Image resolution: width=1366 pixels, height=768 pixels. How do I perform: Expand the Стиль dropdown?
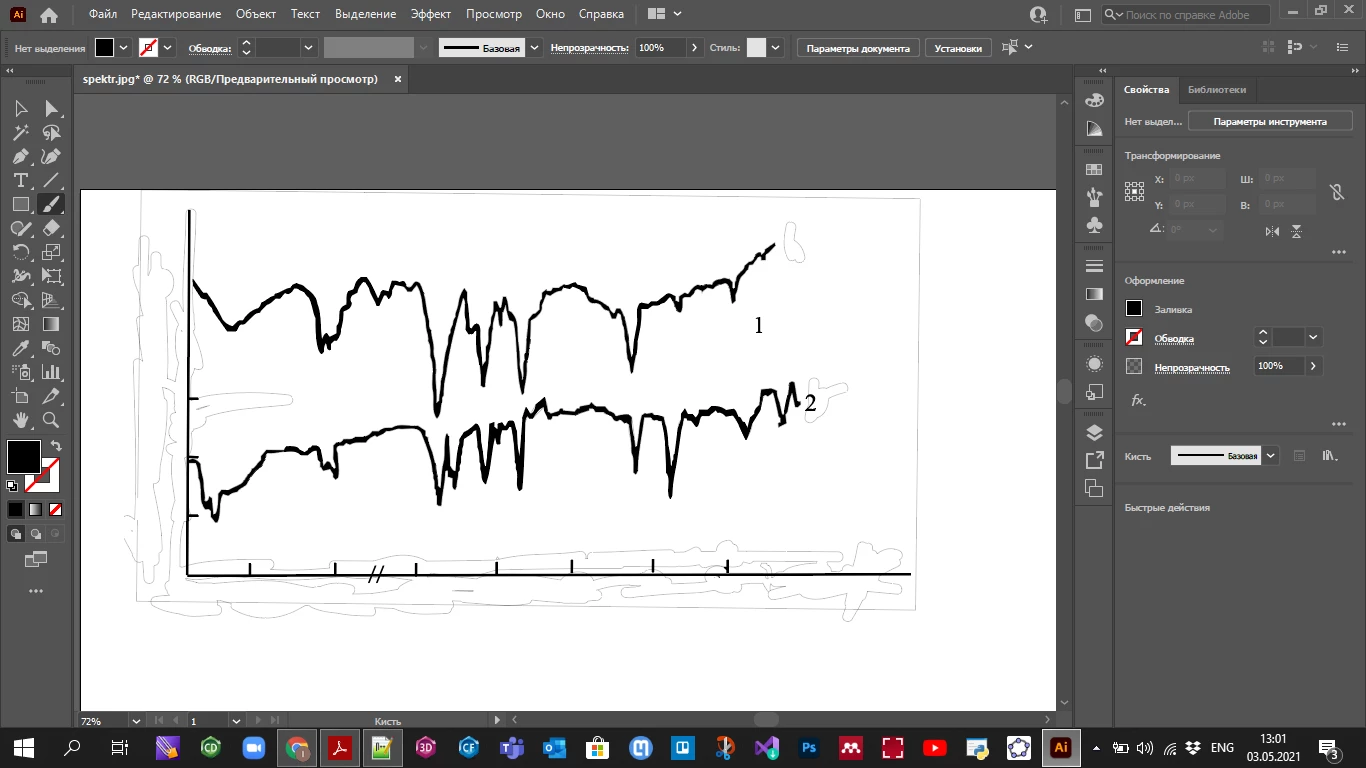(776, 47)
